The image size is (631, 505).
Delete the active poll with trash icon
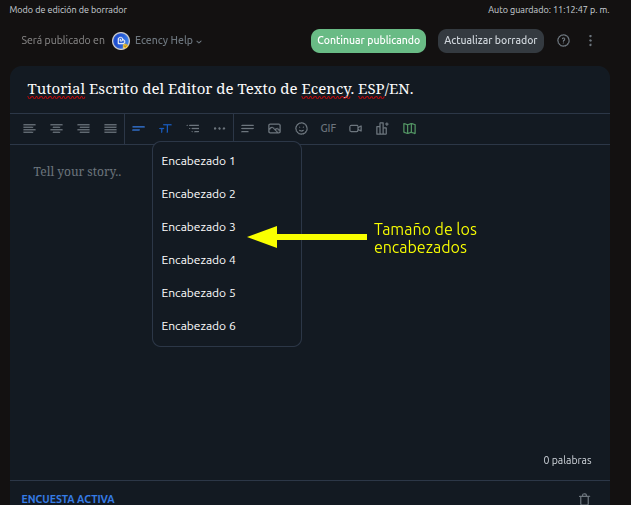[x=584, y=499]
